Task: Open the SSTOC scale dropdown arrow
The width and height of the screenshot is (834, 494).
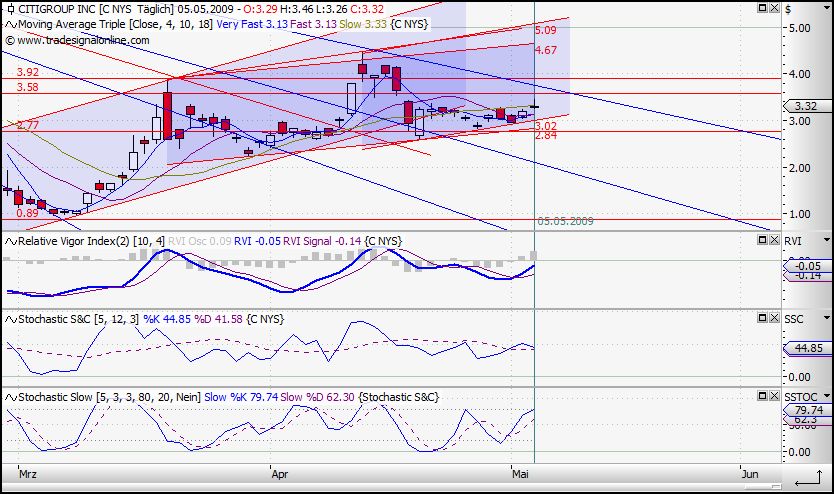Action: coord(827,396)
